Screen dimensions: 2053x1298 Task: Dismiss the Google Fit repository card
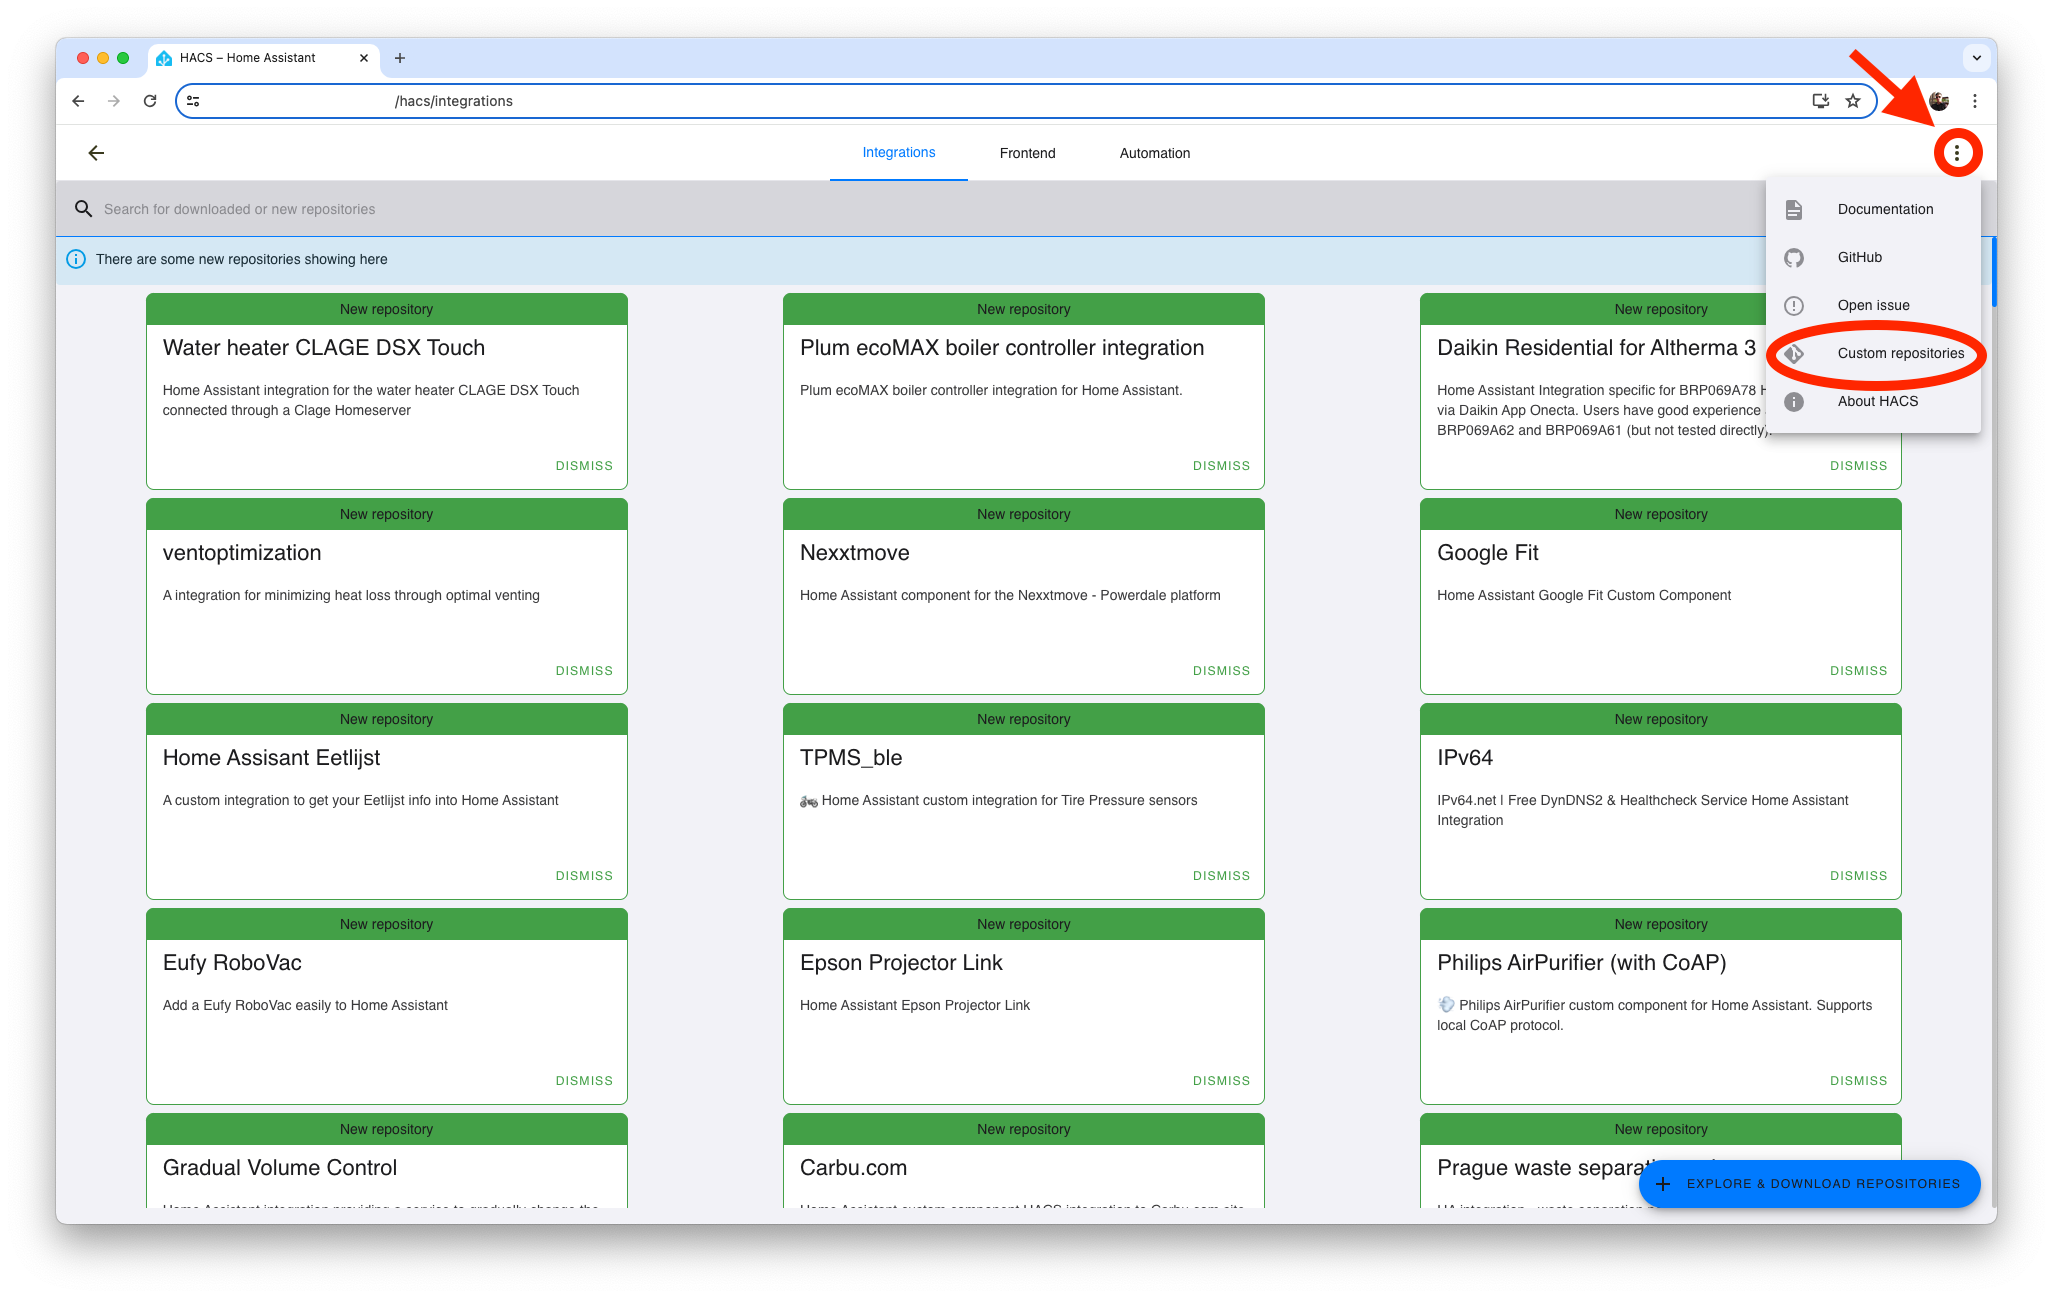coord(1857,670)
